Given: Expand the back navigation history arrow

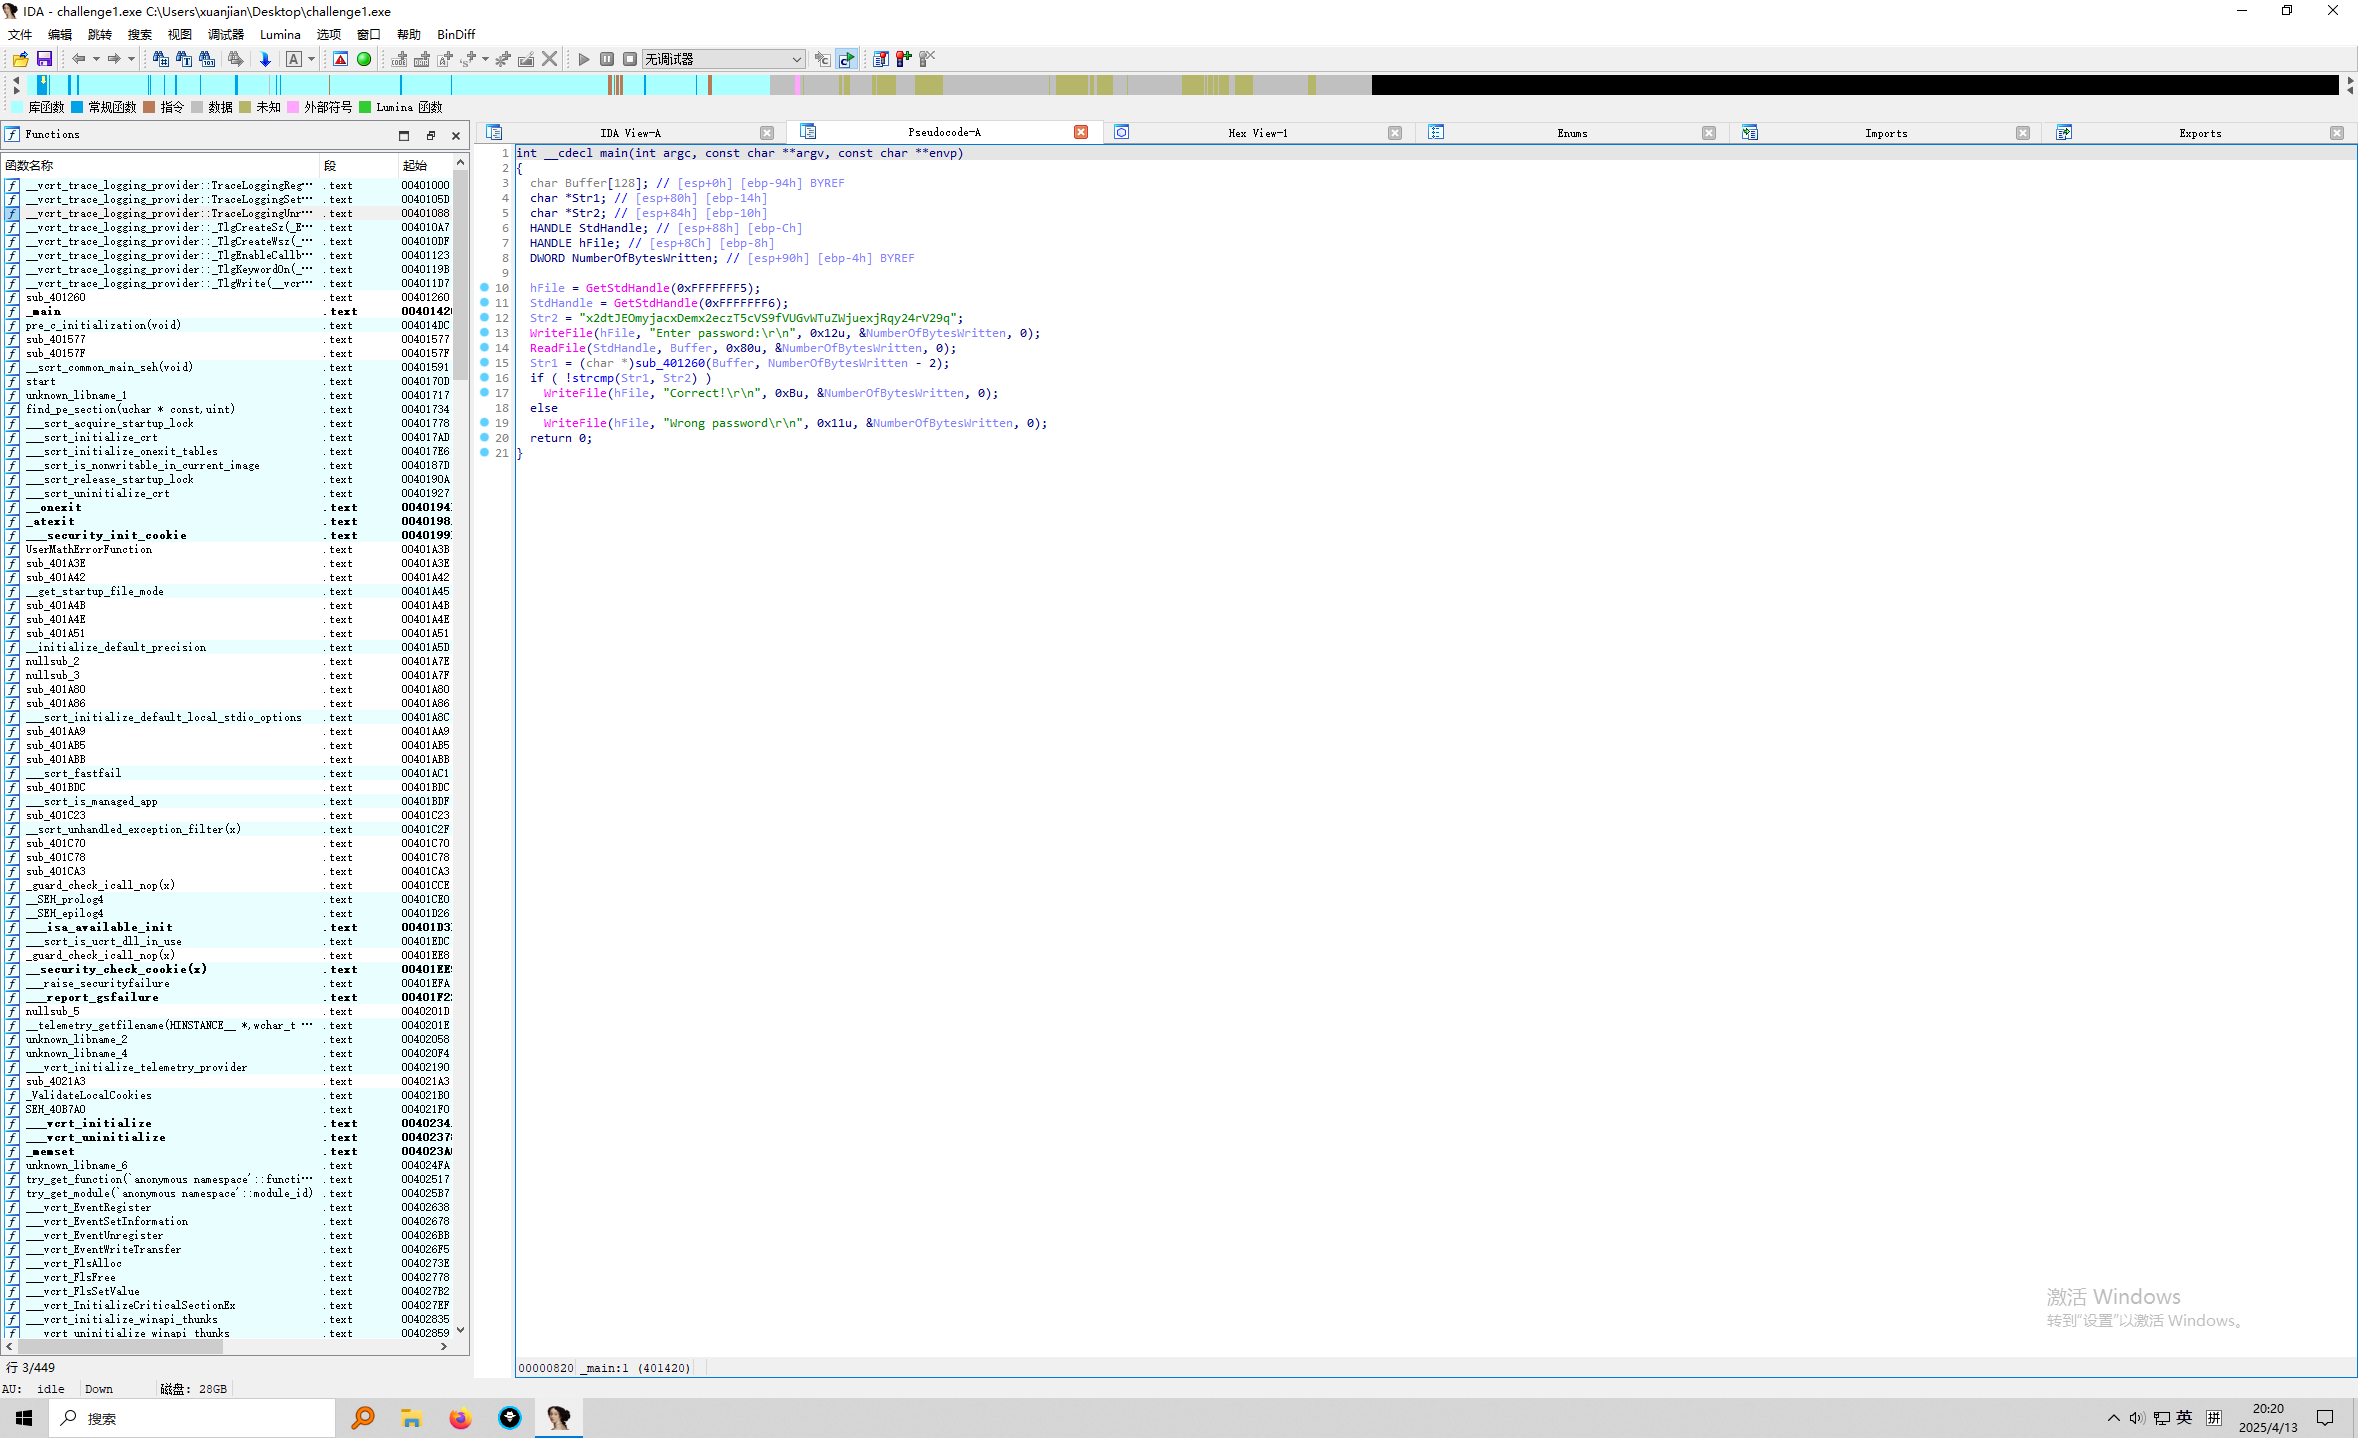Looking at the screenshot, I should point(96,59).
